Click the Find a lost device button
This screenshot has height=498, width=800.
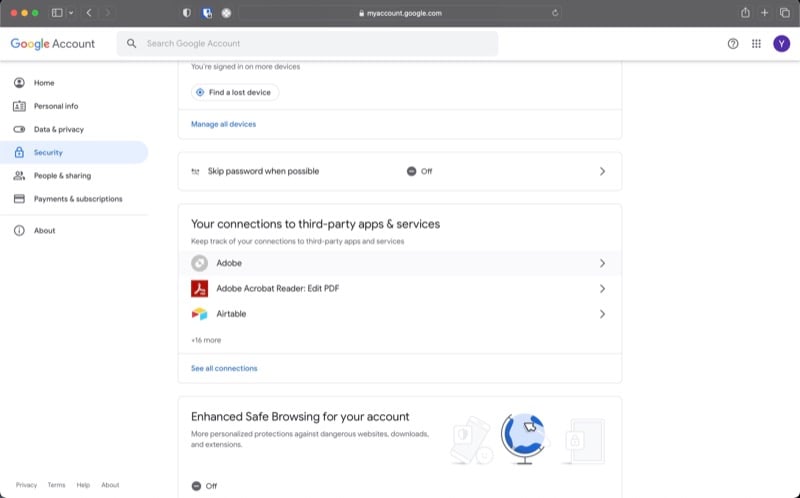click(x=235, y=92)
